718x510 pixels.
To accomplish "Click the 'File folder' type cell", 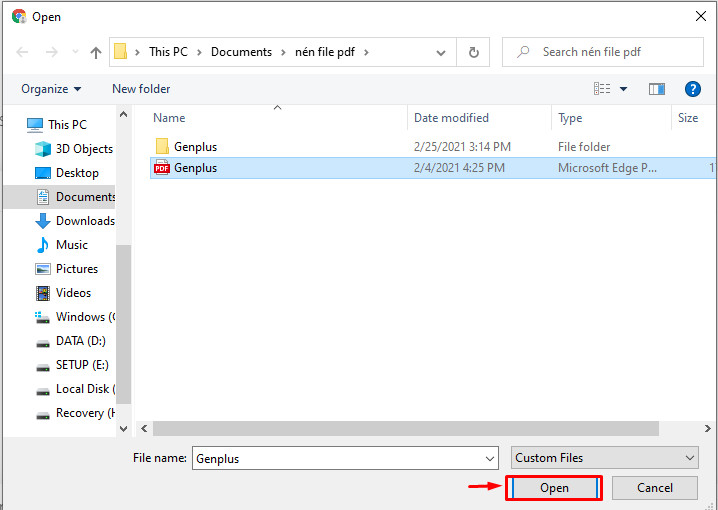I will pos(584,146).
